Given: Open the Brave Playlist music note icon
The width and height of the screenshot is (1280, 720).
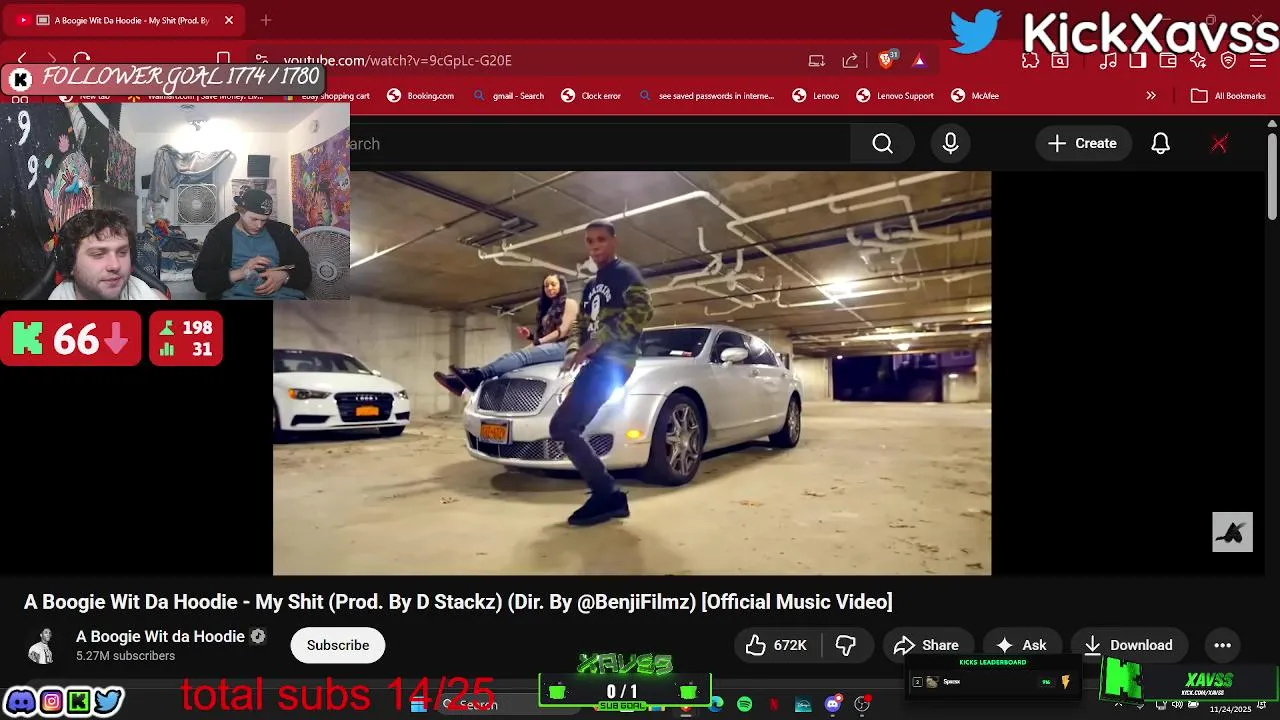Looking at the screenshot, I should 1108,60.
